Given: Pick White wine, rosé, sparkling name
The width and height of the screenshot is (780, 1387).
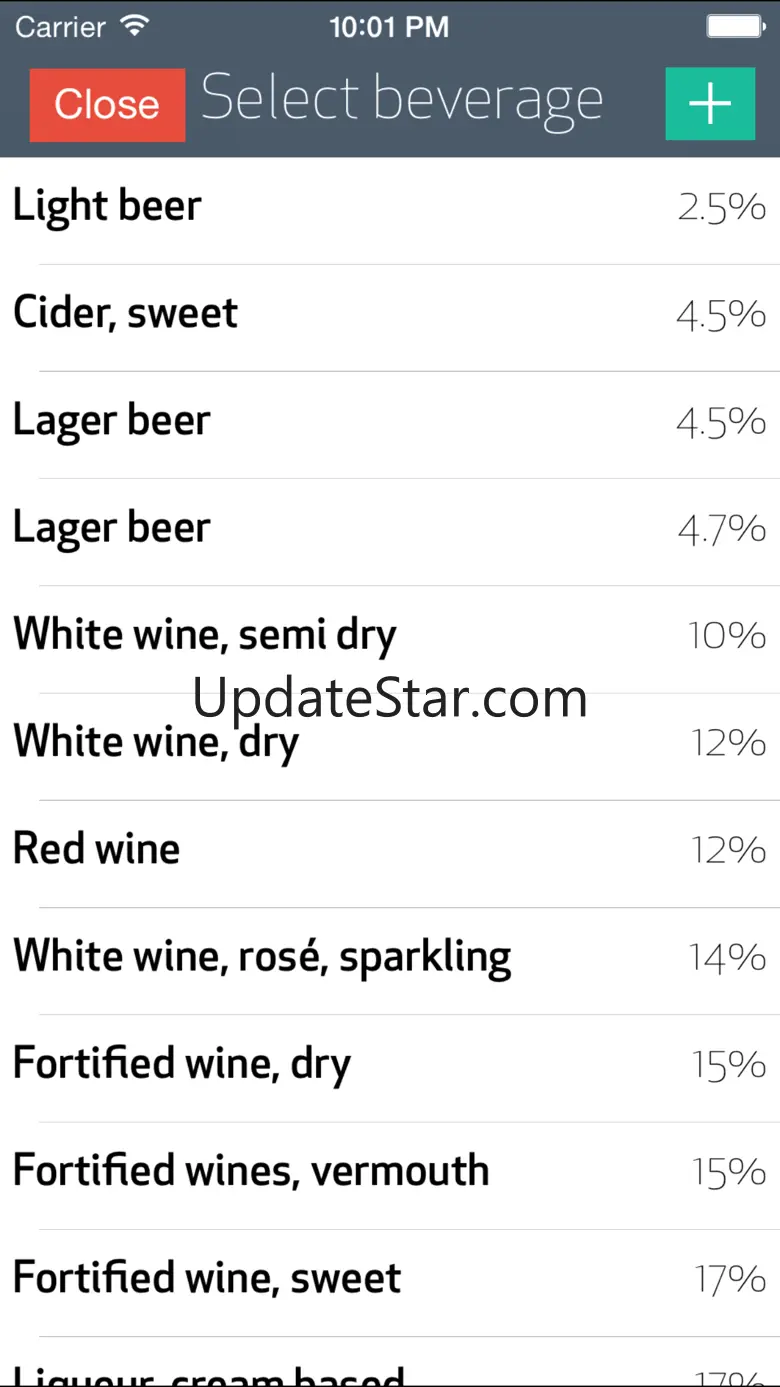Looking at the screenshot, I should coord(262,957).
